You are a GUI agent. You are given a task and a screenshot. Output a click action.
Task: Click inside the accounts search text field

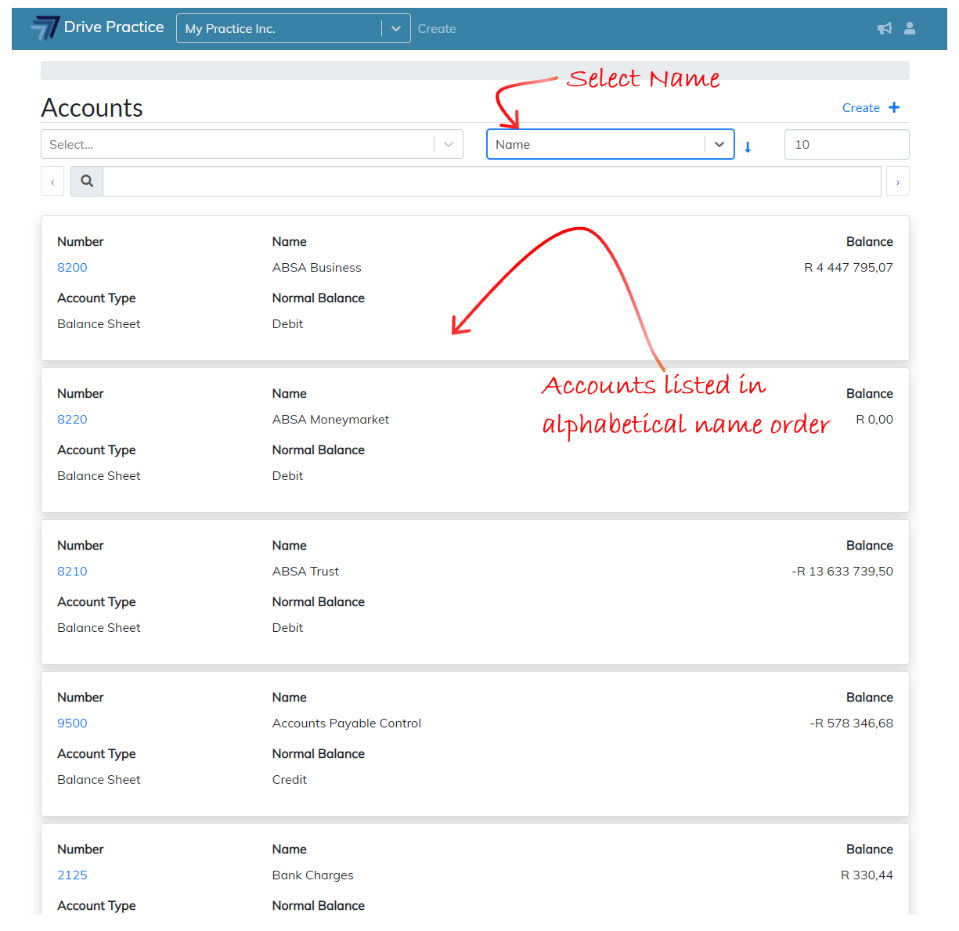coord(492,182)
